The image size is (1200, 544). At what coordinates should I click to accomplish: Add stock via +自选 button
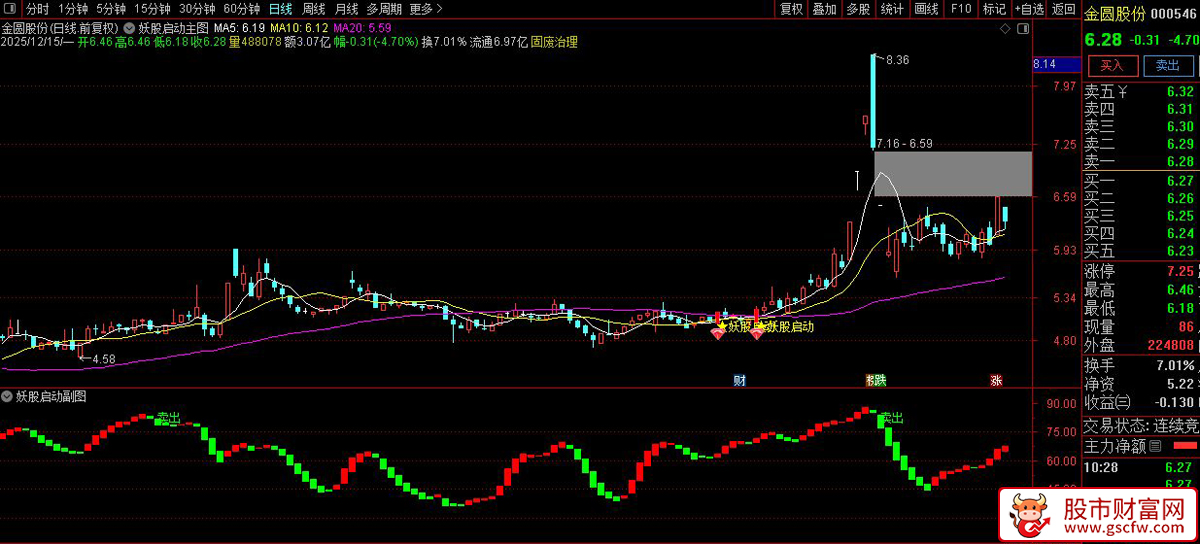click(1029, 9)
